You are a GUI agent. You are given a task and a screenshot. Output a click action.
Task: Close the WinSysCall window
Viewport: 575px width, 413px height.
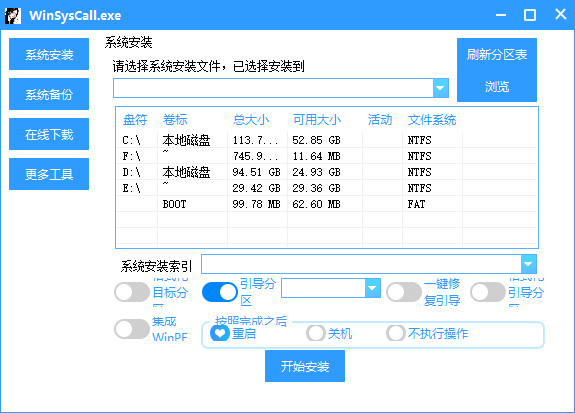(561, 14)
